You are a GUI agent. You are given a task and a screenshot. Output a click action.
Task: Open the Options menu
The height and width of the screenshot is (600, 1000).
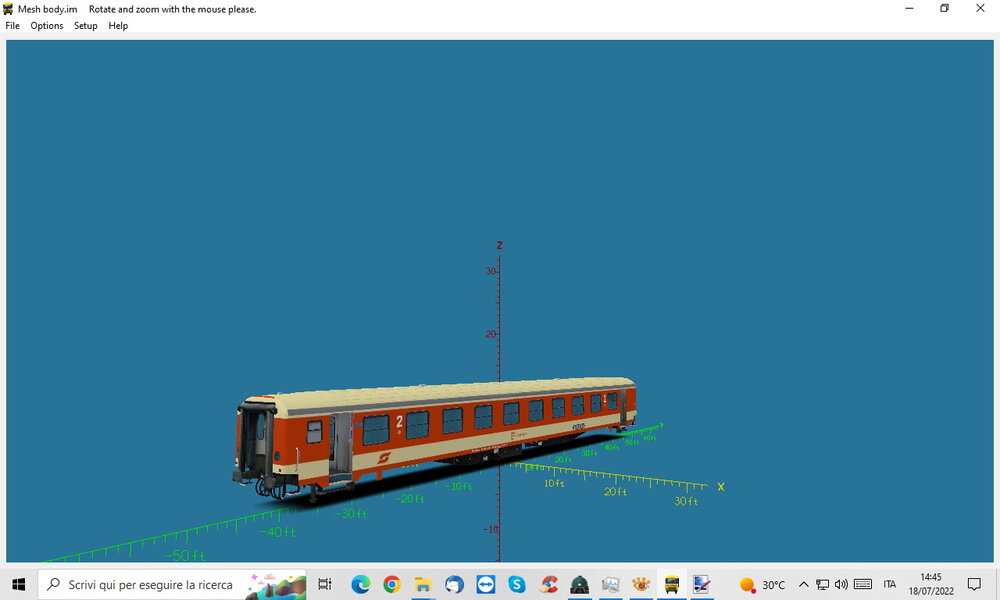pyautogui.click(x=47, y=26)
